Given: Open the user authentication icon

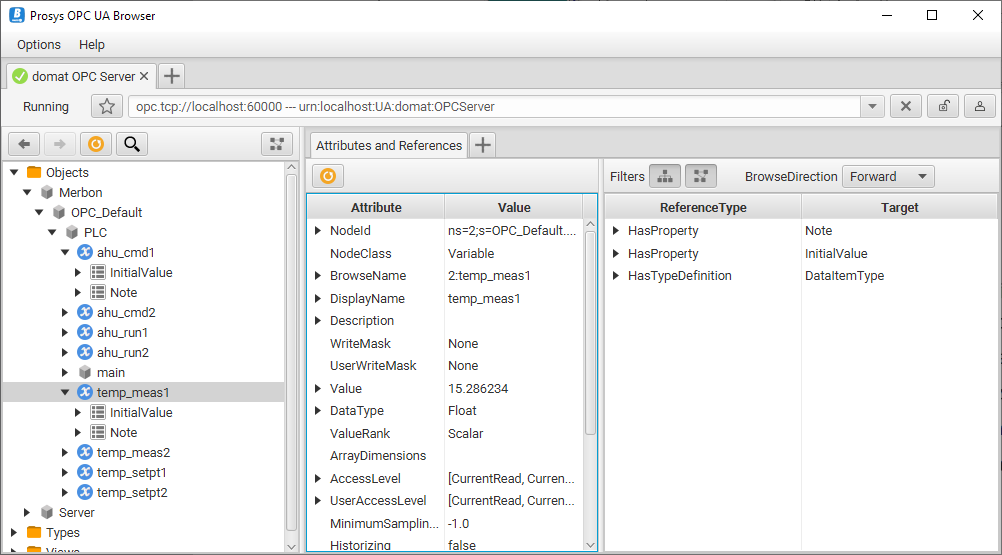Looking at the screenshot, I should point(979,106).
